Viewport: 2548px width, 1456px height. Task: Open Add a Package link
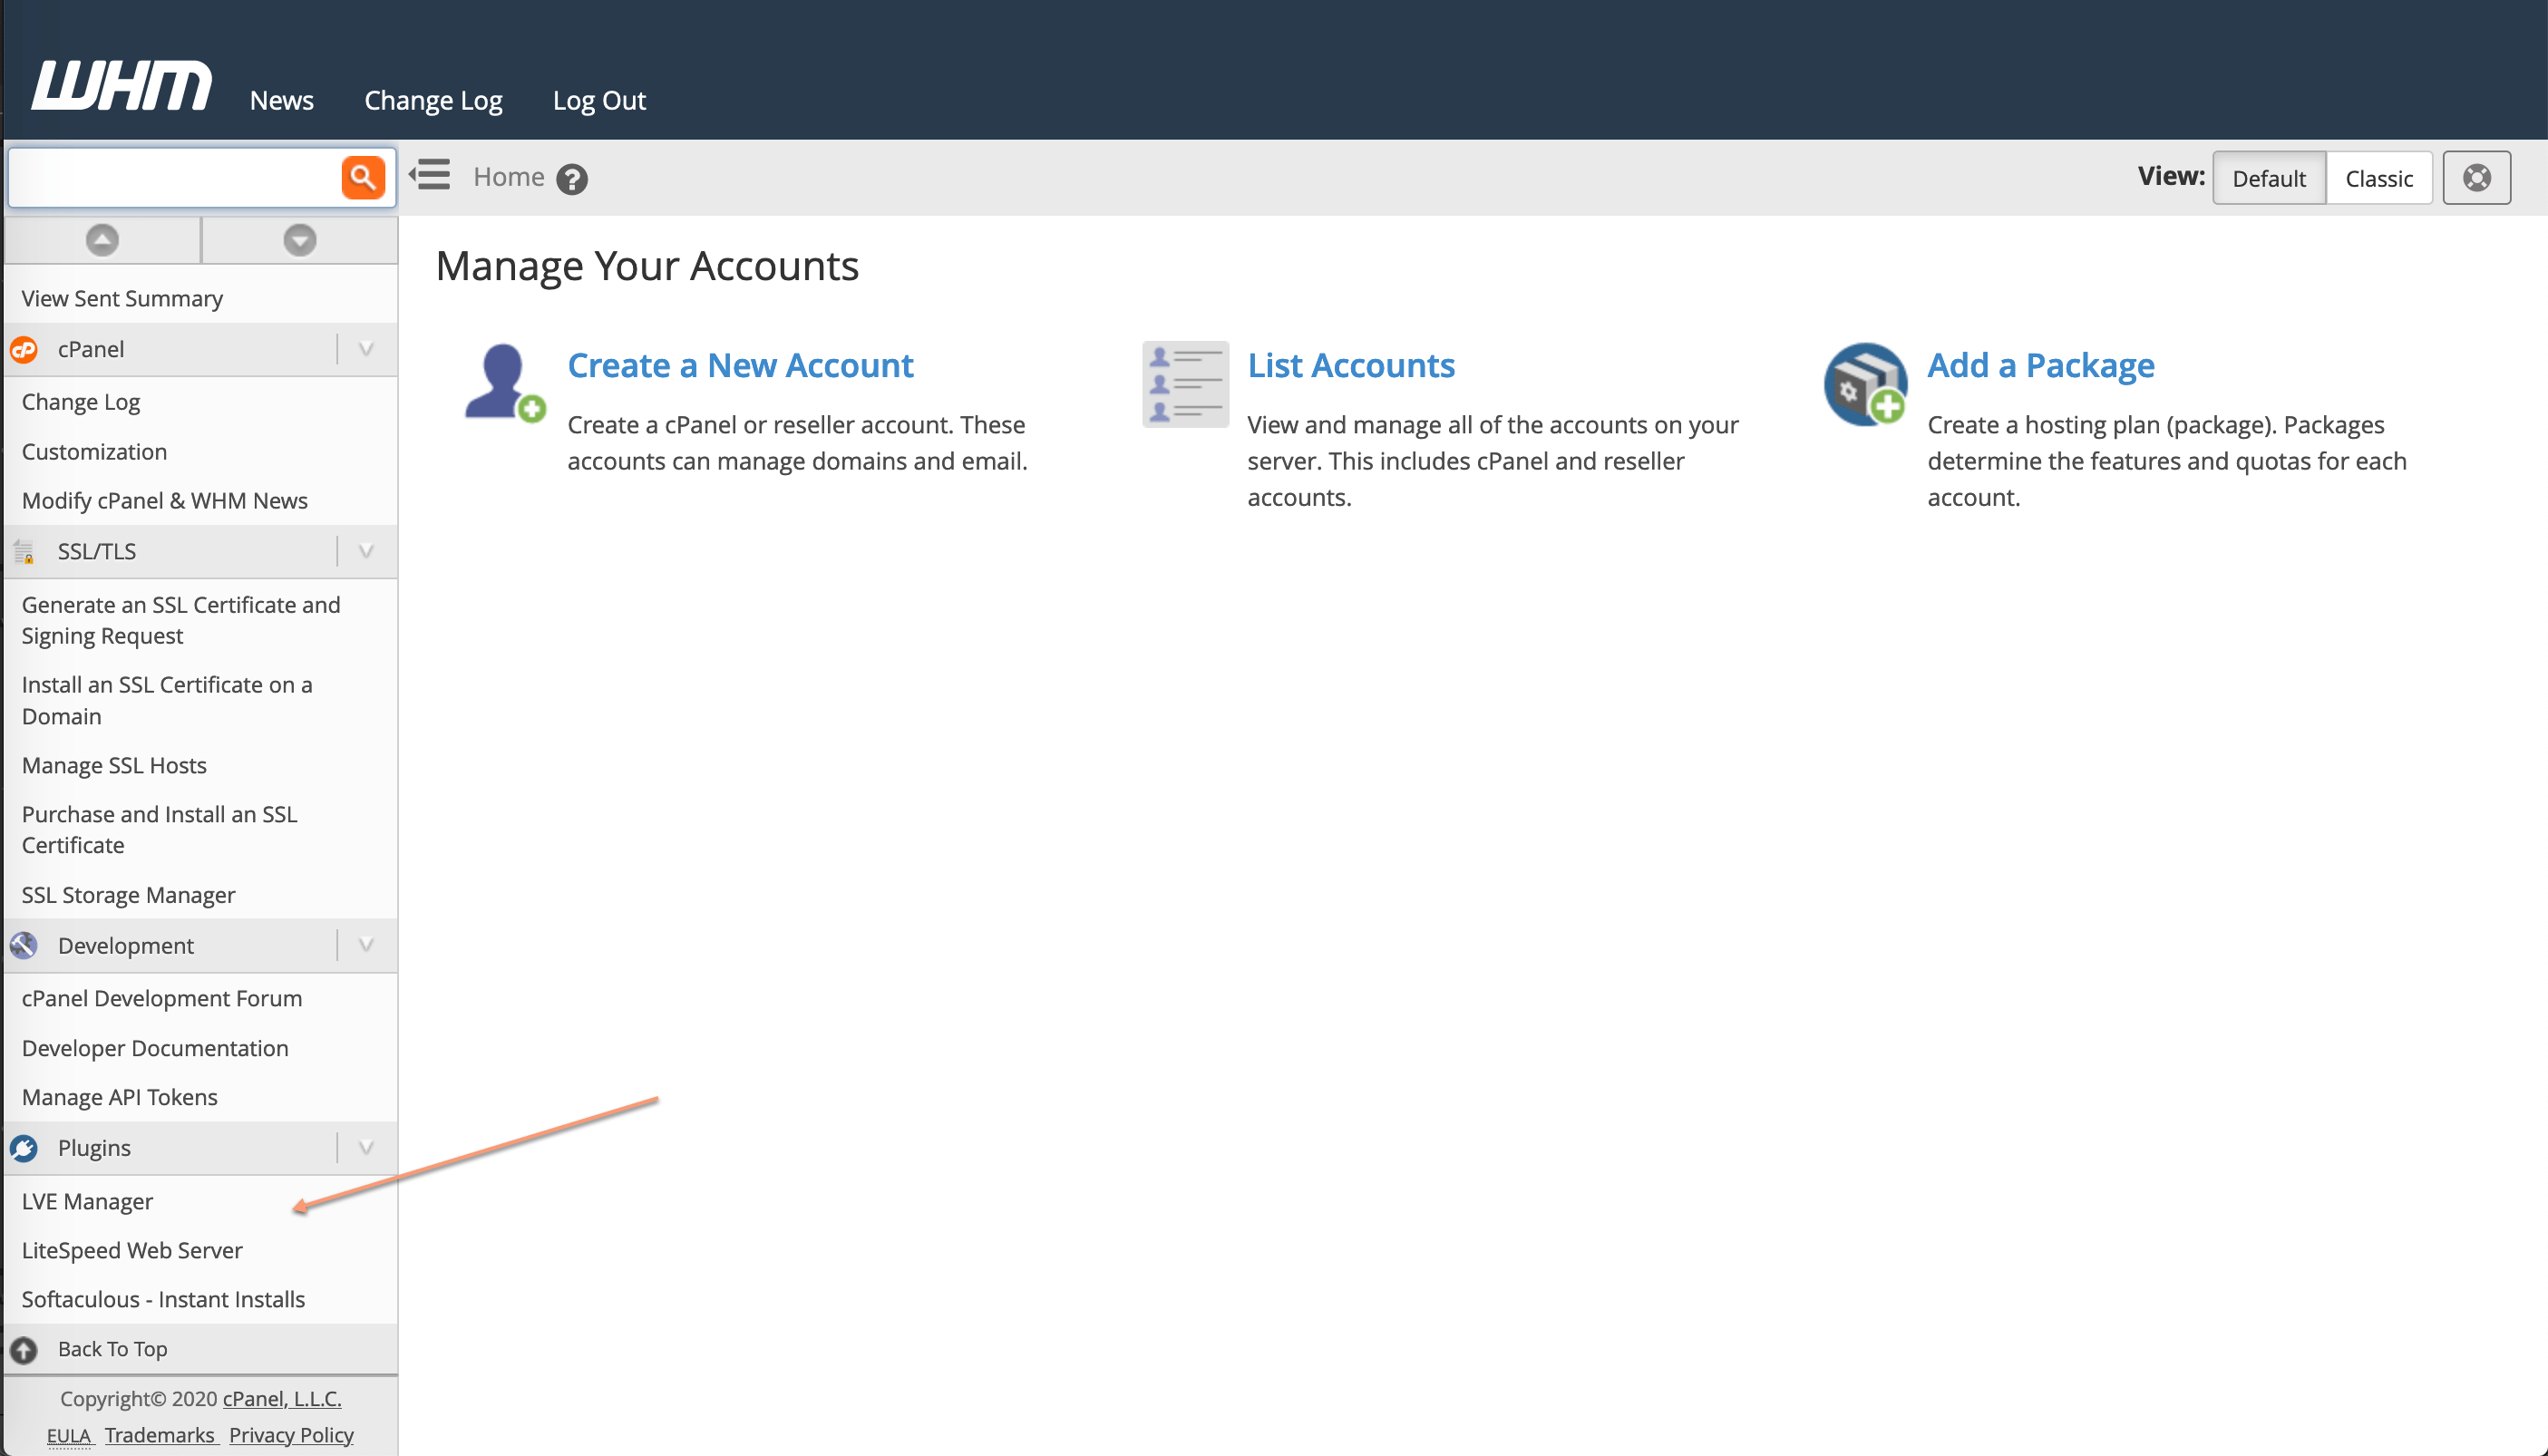pos(2040,366)
